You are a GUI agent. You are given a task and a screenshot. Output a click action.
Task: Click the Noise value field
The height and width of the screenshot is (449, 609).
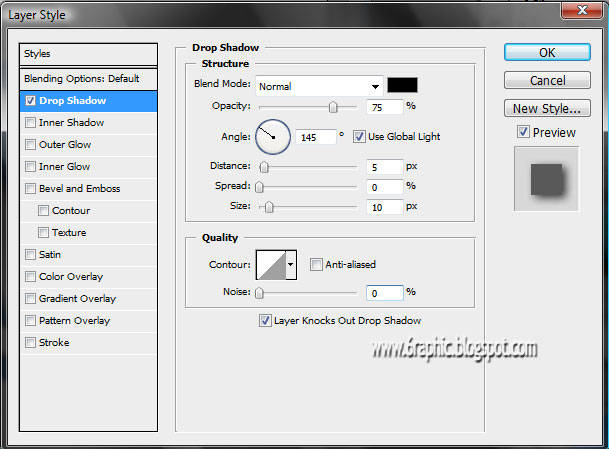[385, 293]
